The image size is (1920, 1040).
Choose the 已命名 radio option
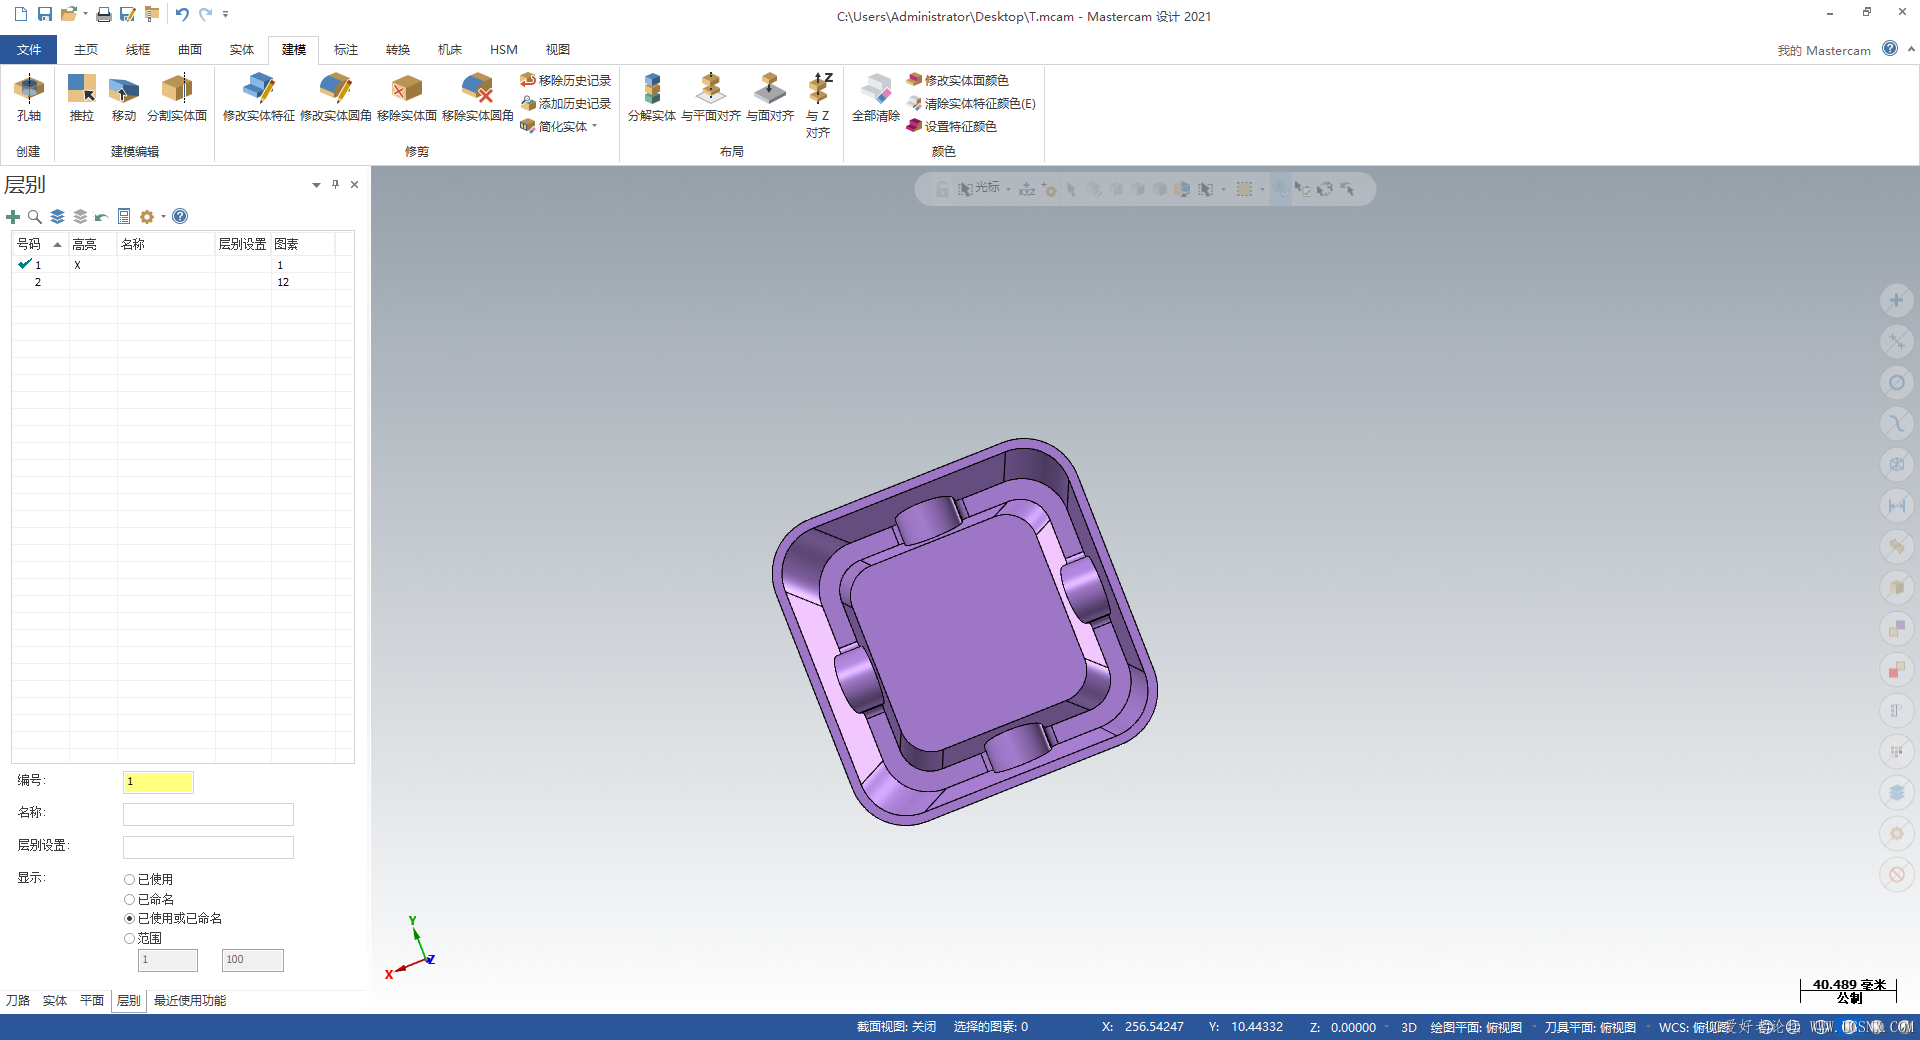point(130,900)
